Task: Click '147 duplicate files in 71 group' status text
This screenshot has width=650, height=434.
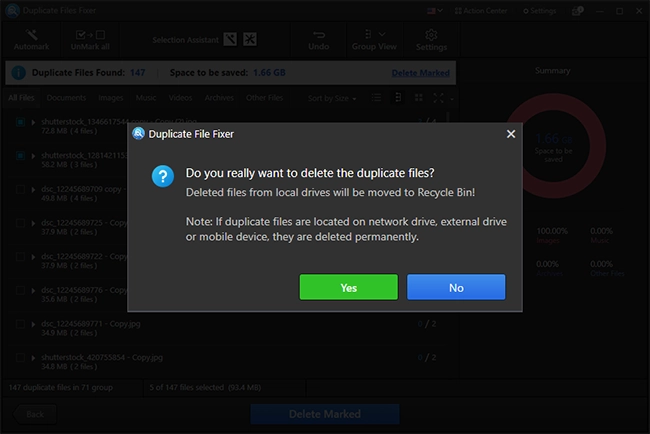Action: pyautogui.click(x=61, y=388)
